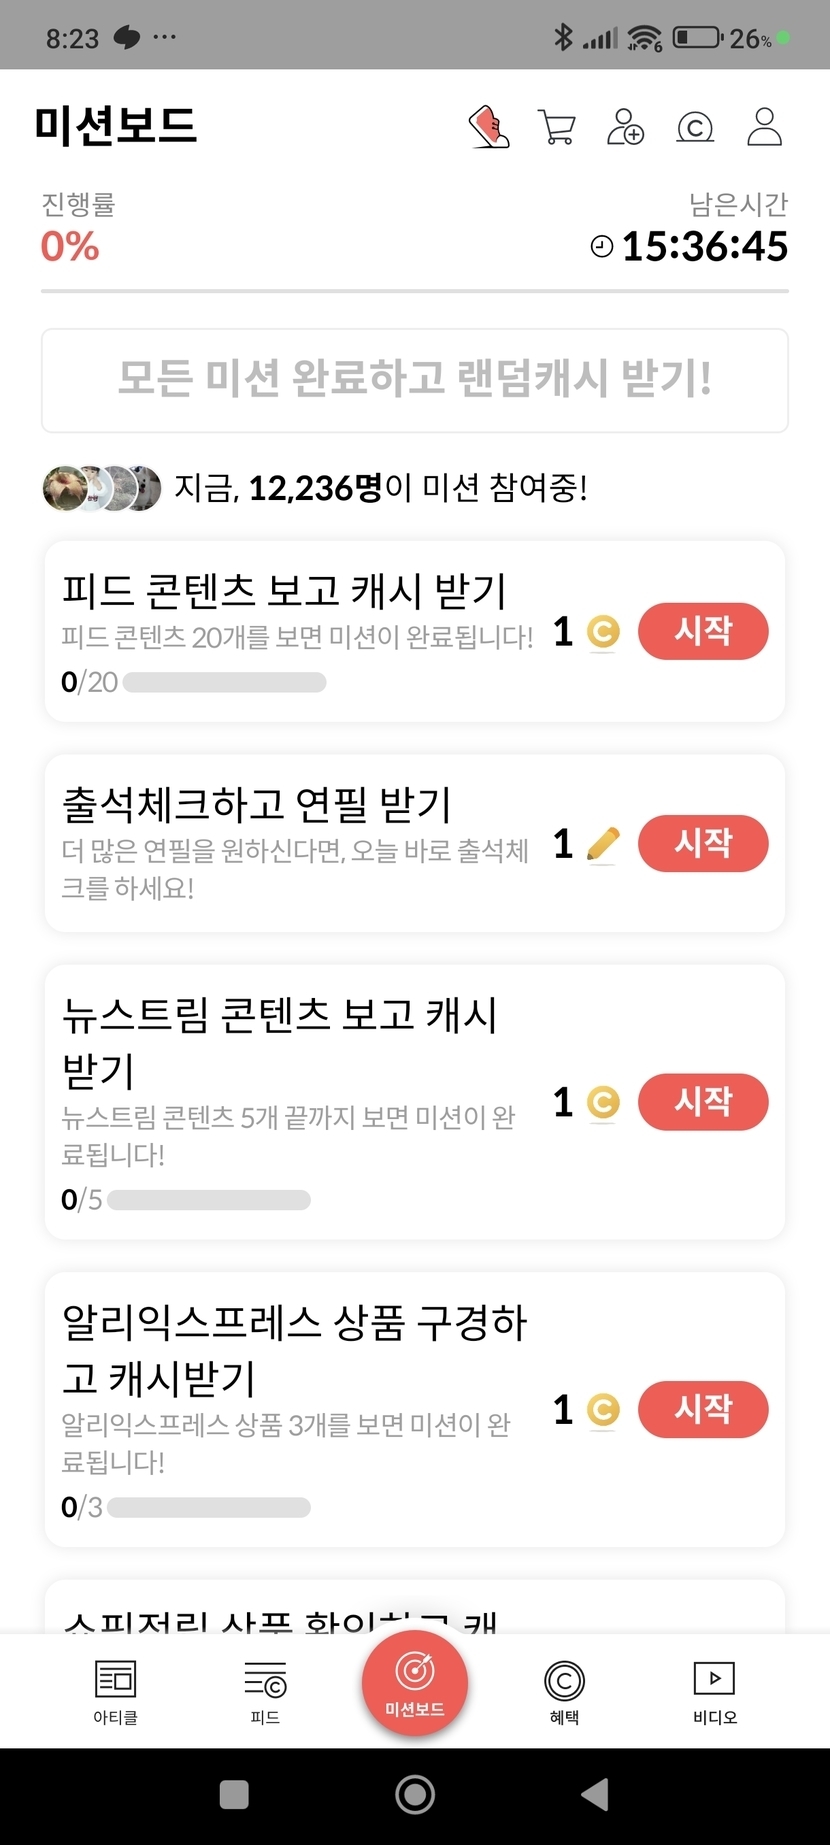Tap the Android home navigation button

point(415,1795)
